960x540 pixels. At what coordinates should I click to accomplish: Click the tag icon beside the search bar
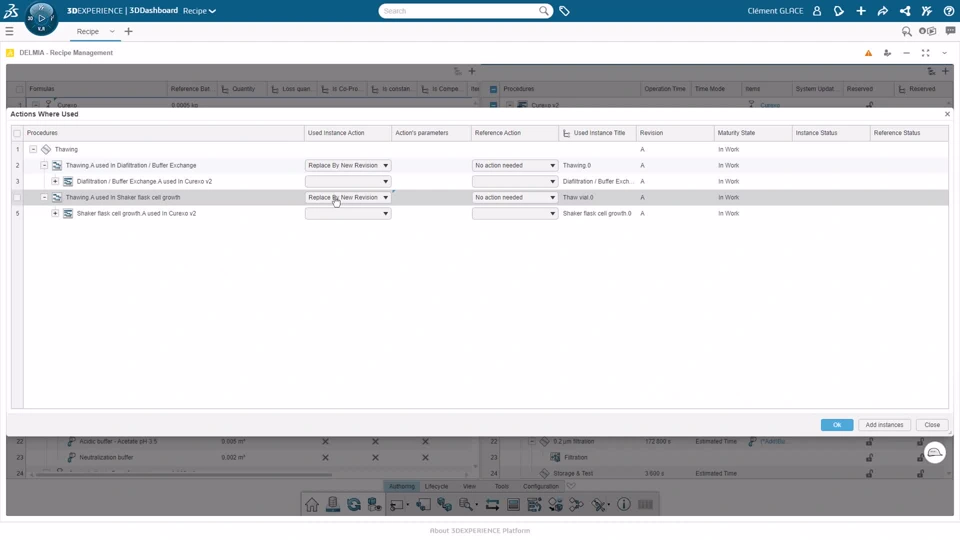(x=564, y=11)
